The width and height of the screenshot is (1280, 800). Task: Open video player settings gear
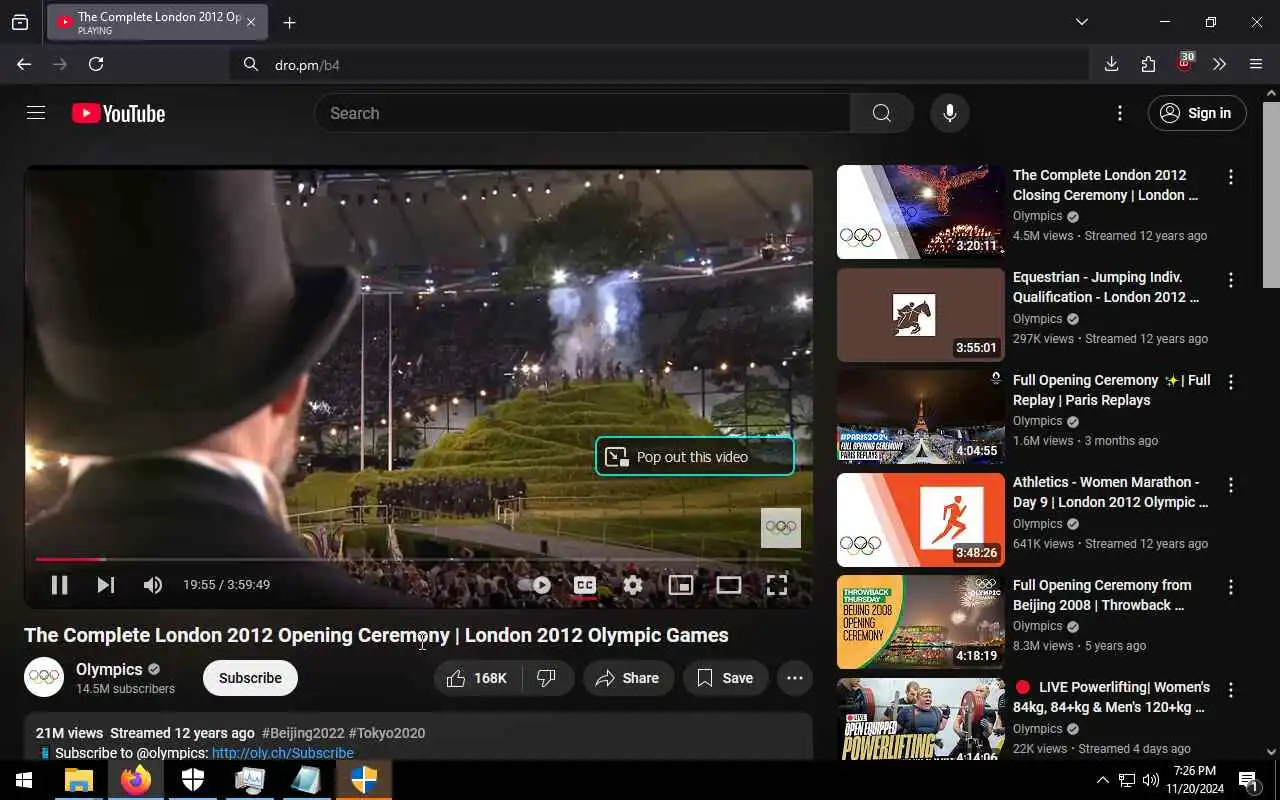point(633,585)
